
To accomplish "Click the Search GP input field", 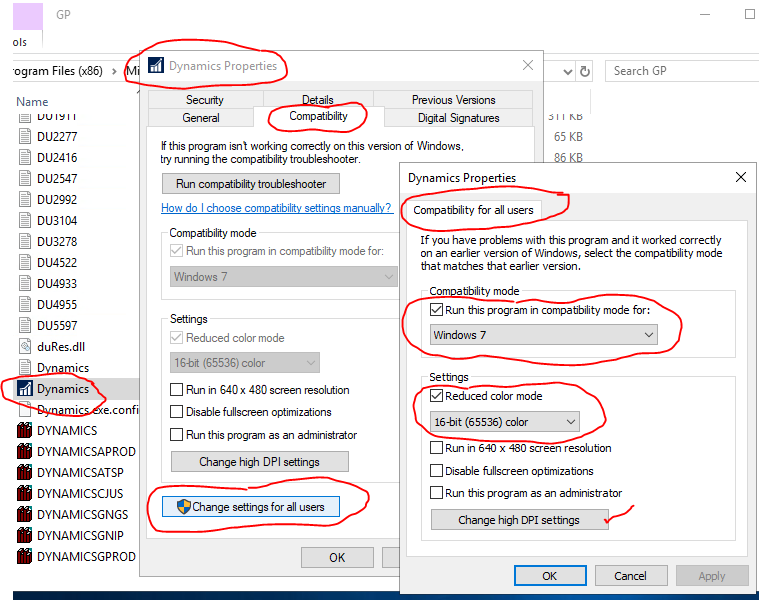I will tap(683, 71).
